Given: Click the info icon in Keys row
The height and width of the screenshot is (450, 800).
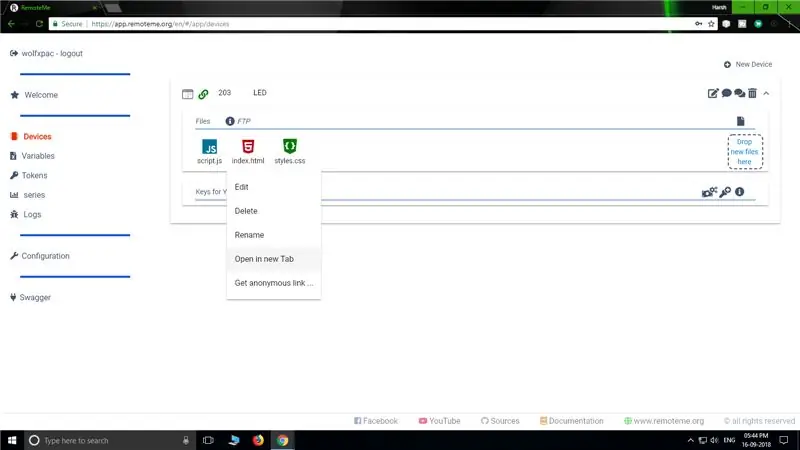Looking at the screenshot, I should (x=739, y=192).
